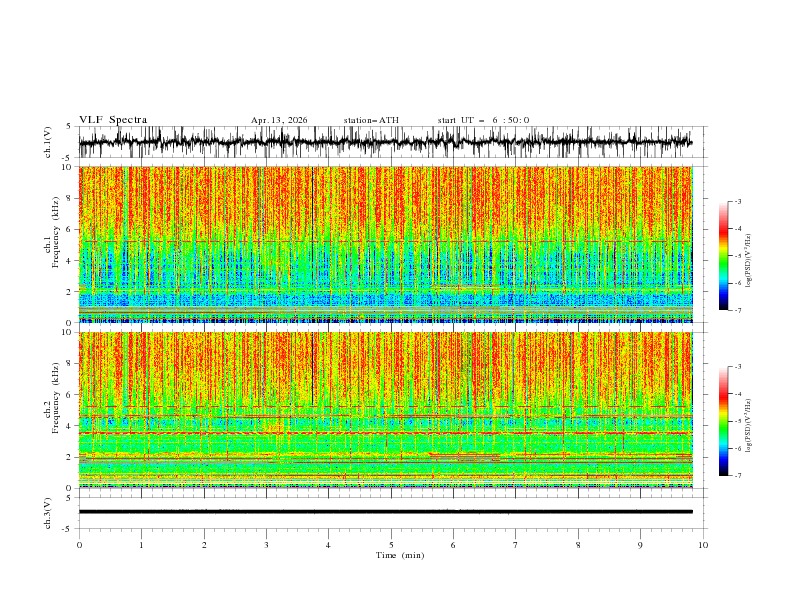The height and width of the screenshot is (612, 792).
Task: Click the "-7" label on ch.1 color scale
Action: (737, 310)
